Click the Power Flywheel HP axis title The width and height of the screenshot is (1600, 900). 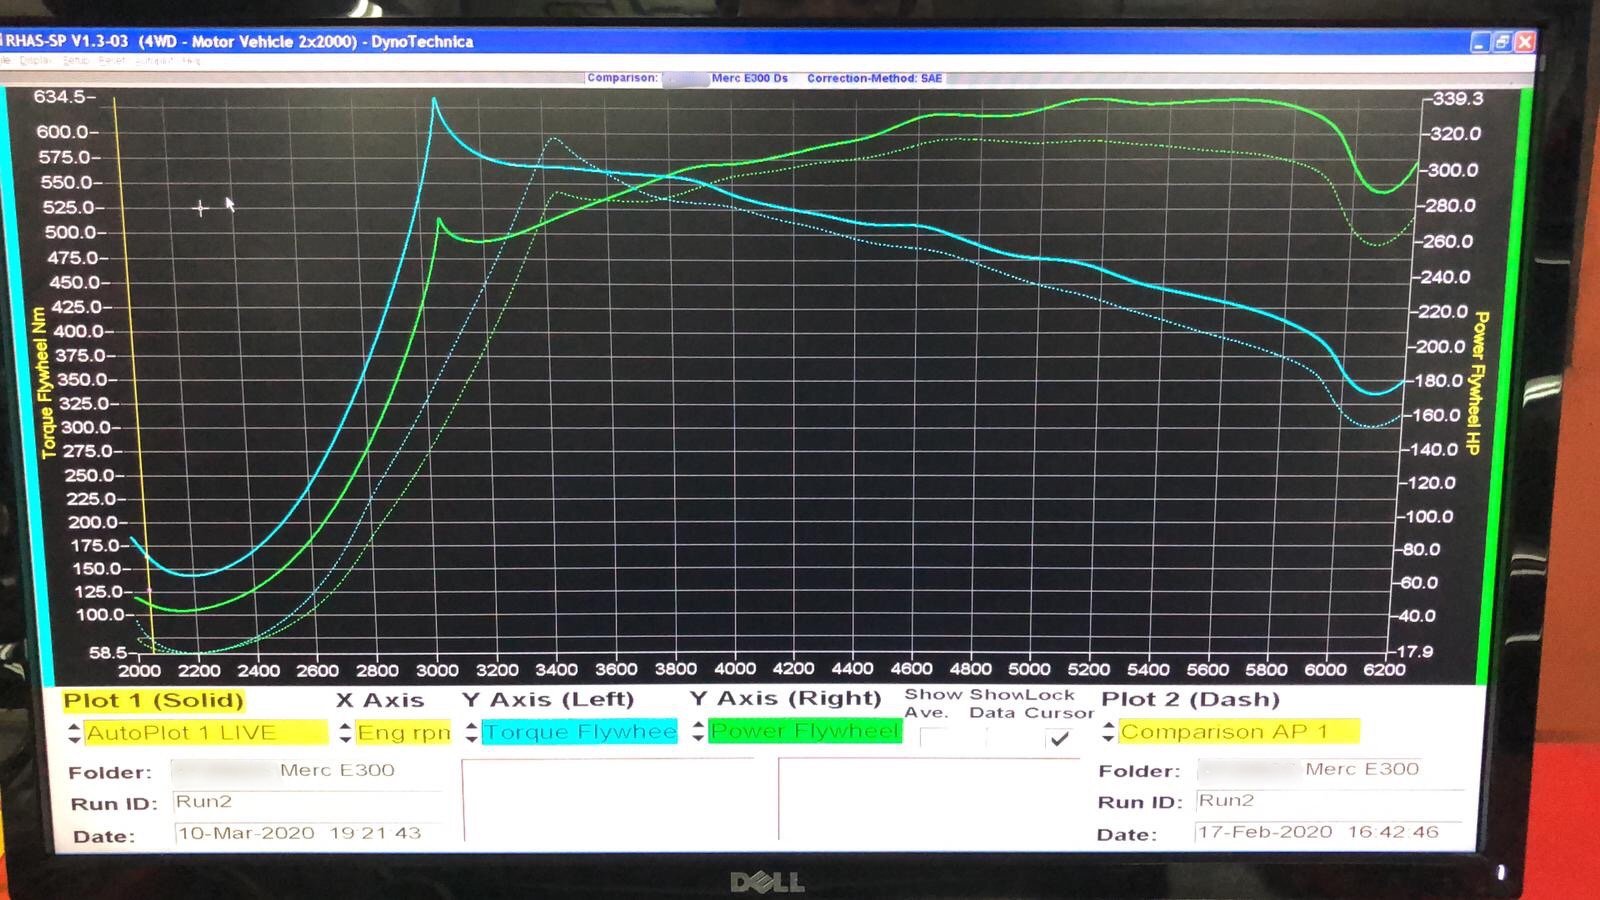click(1476, 383)
